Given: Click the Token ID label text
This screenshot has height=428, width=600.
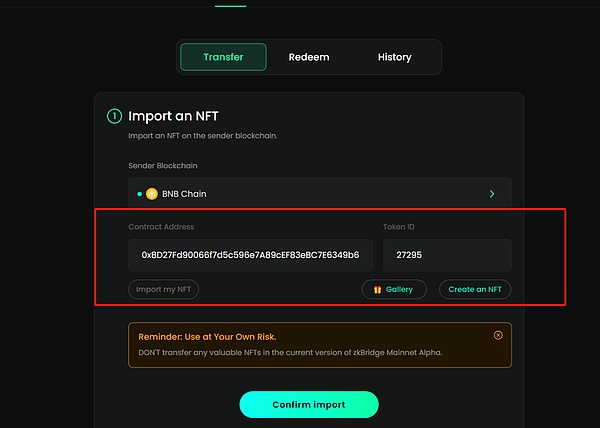Looking at the screenshot, I should (400, 228).
